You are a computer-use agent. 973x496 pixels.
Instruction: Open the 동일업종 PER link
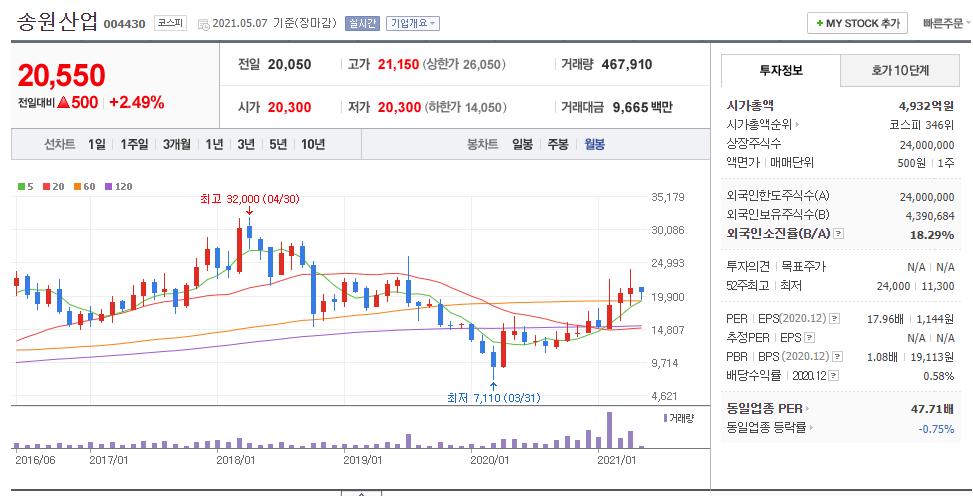pos(768,408)
